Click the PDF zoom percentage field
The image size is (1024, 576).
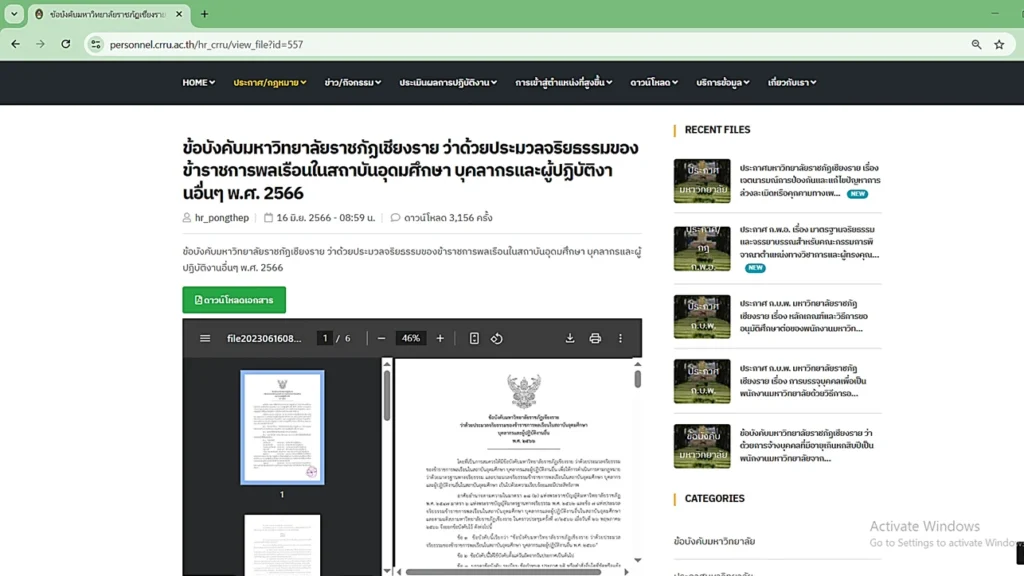pos(411,338)
